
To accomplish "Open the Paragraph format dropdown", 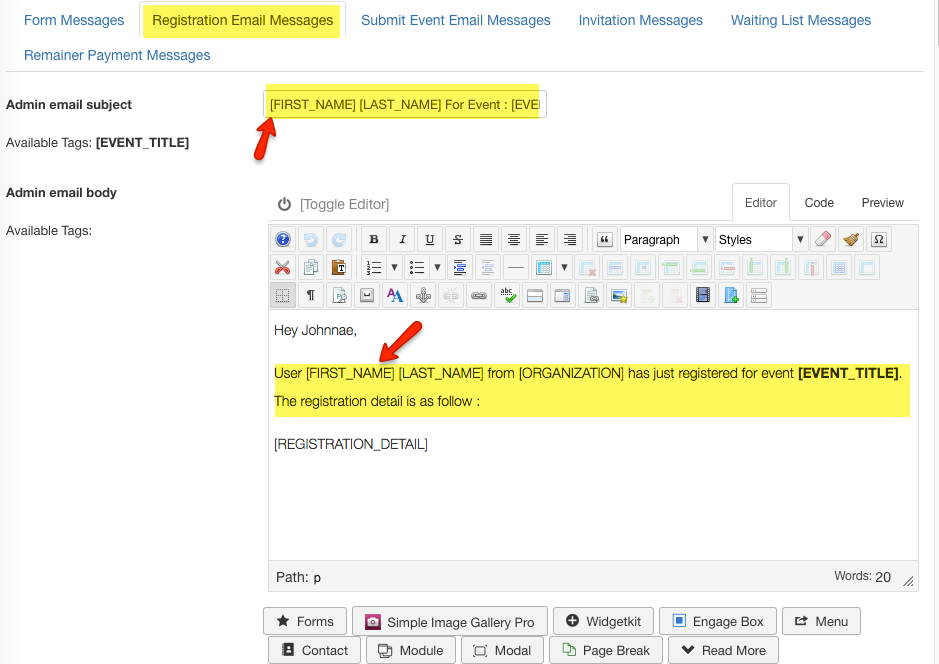I will 660,239.
